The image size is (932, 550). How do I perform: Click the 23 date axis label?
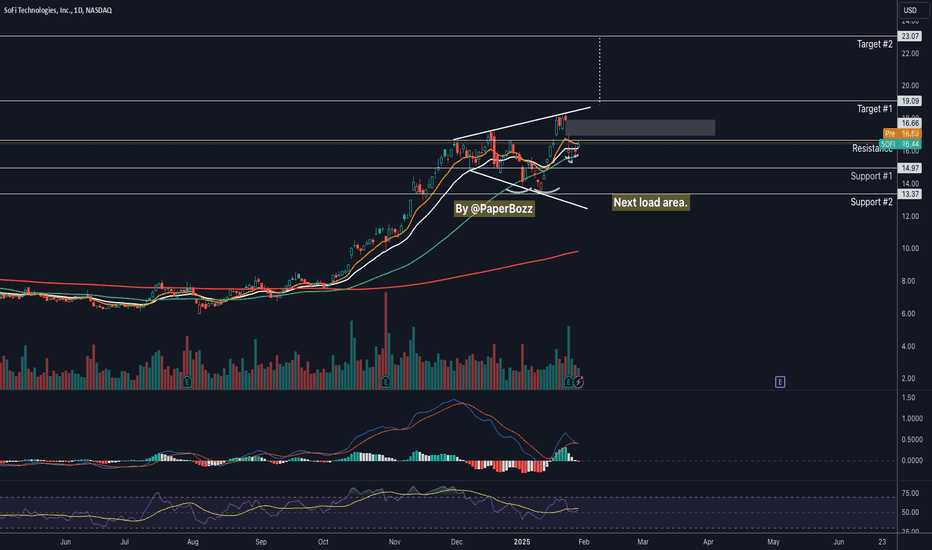[883, 542]
